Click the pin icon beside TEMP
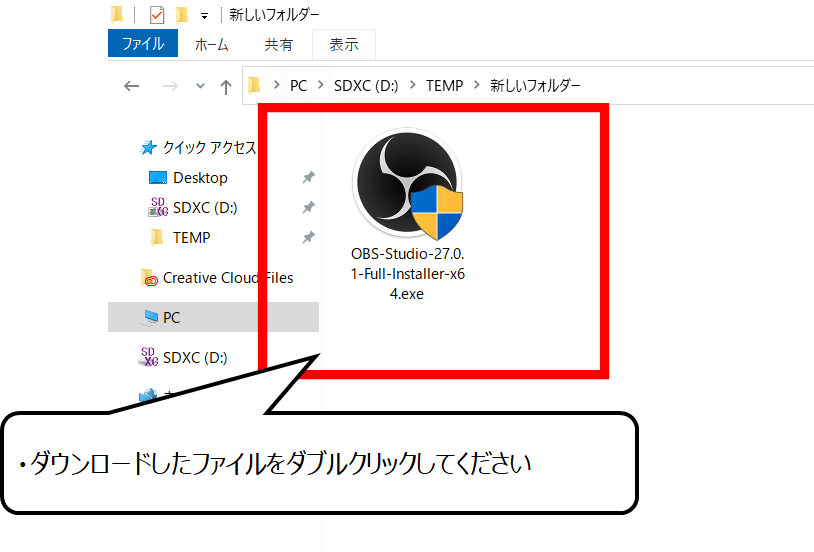 [x=309, y=238]
